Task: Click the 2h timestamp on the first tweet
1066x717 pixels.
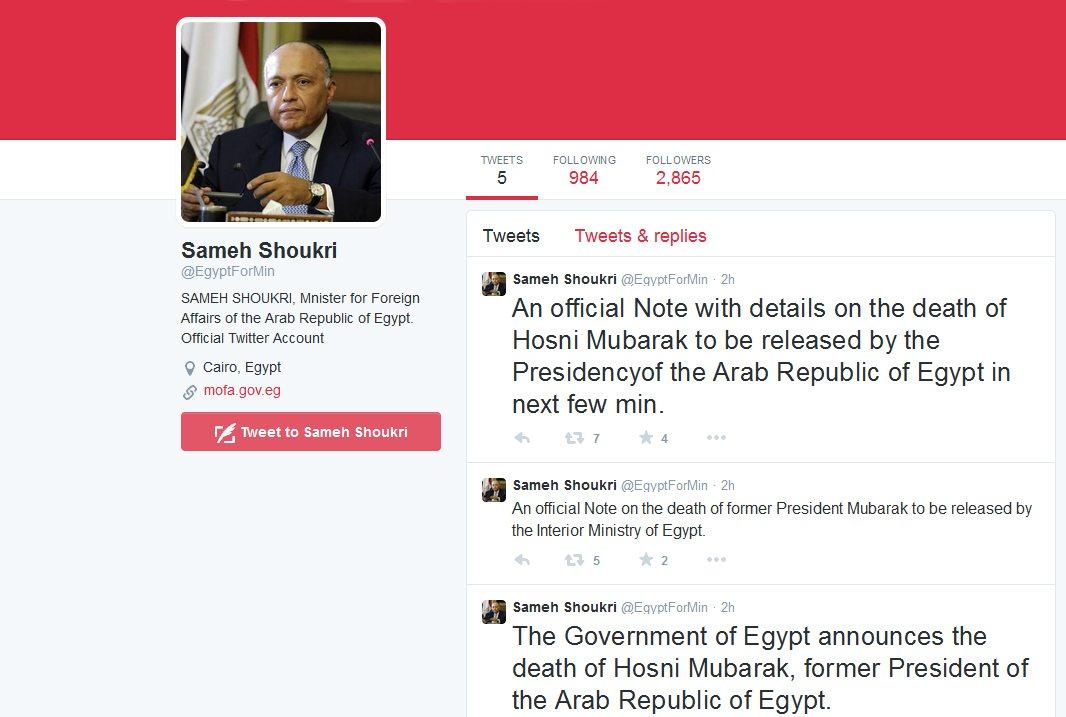Action: click(727, 279)
